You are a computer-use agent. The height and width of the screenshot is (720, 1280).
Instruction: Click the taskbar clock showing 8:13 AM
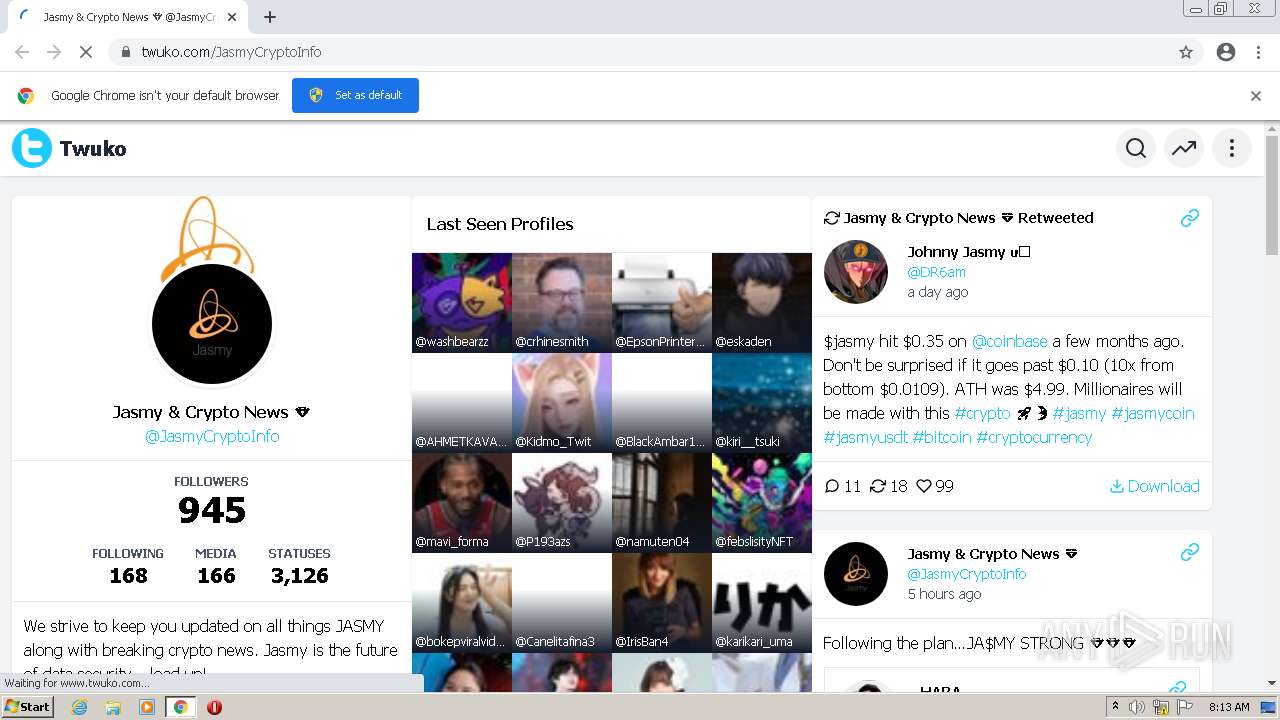click(1229, 707)
